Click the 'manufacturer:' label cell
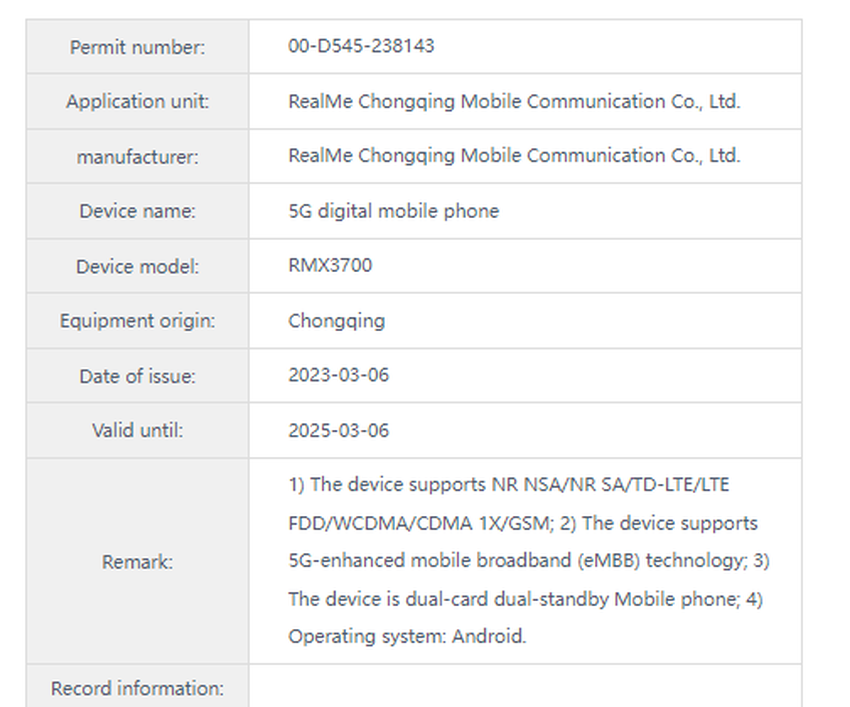 [137, 156]
